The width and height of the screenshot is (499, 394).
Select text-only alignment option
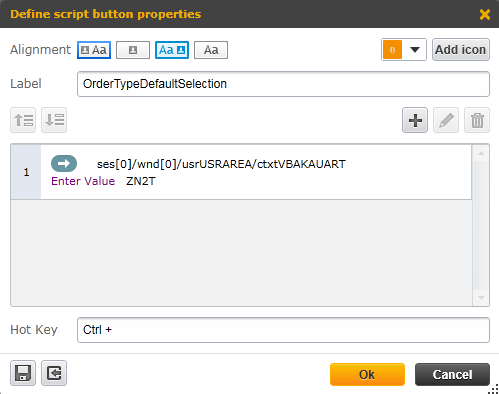(x=211, y=50)
